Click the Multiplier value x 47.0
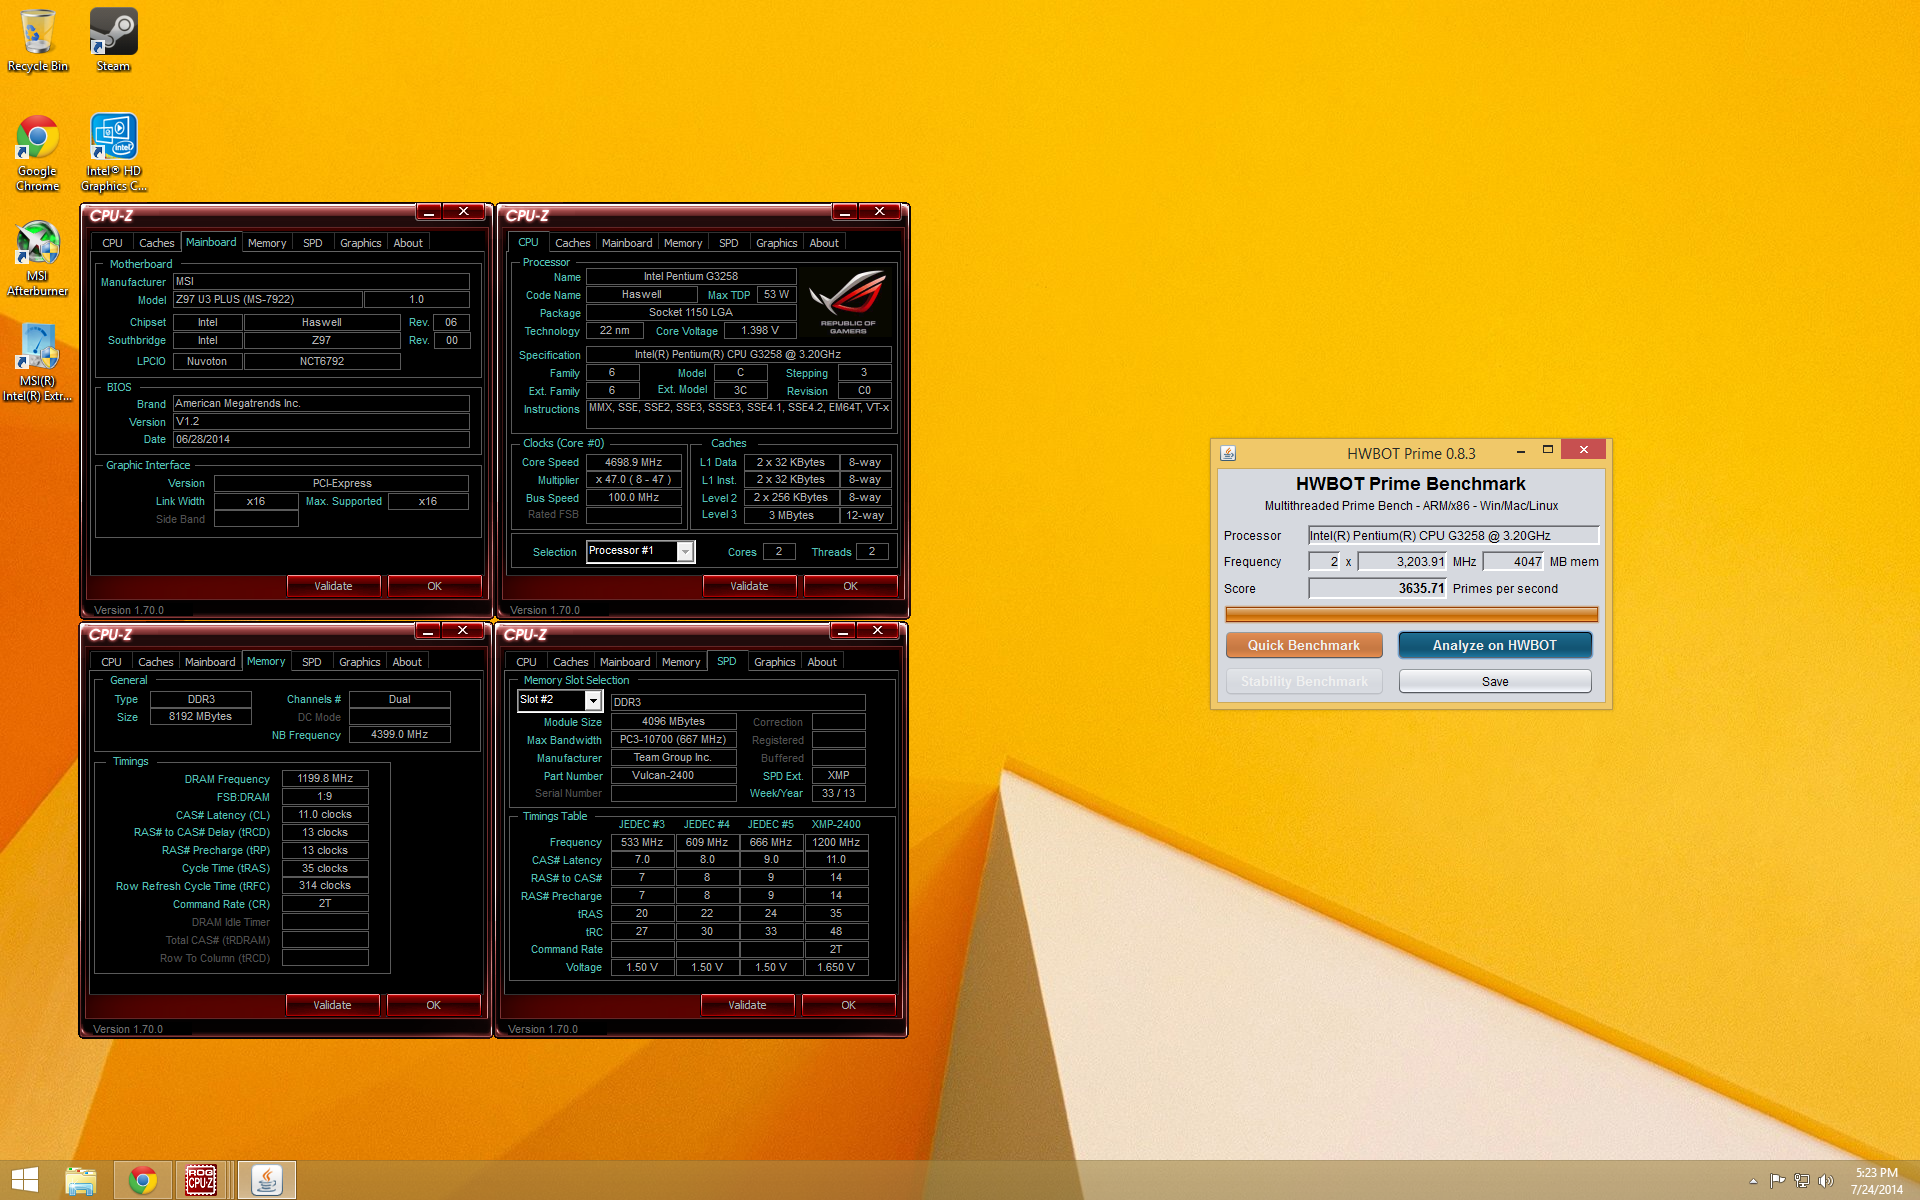This screenshot has height=1200, width=1920. tap(634, 480)
